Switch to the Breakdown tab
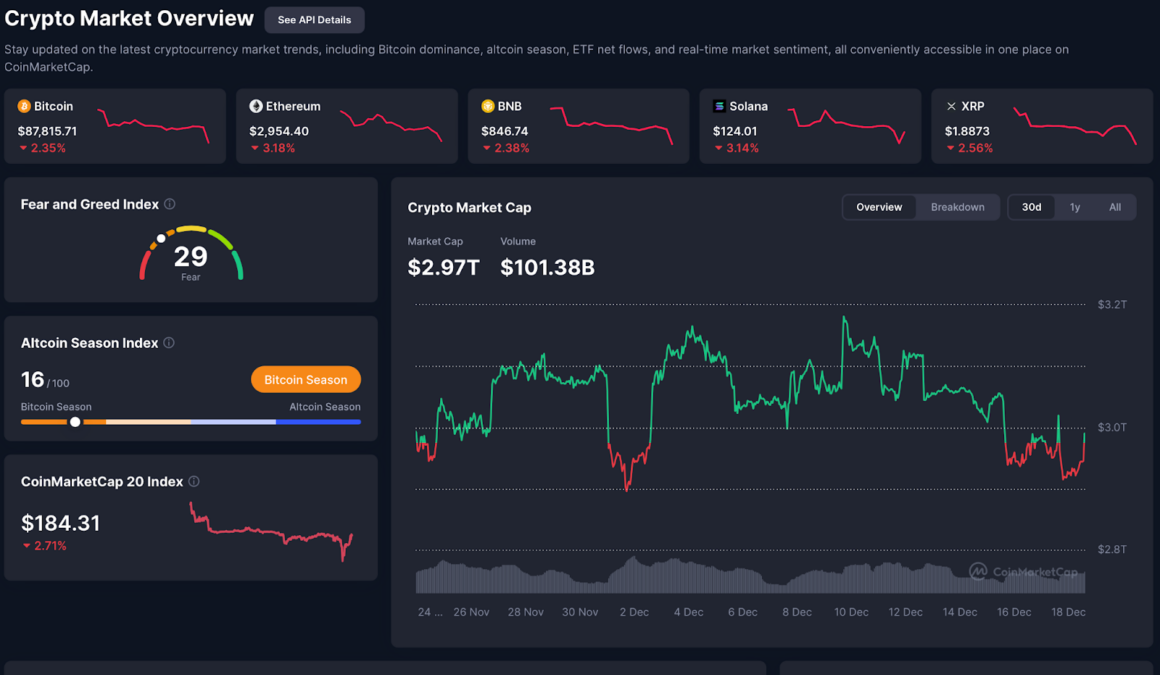1160x675 pixels. (x=957, y=207)
